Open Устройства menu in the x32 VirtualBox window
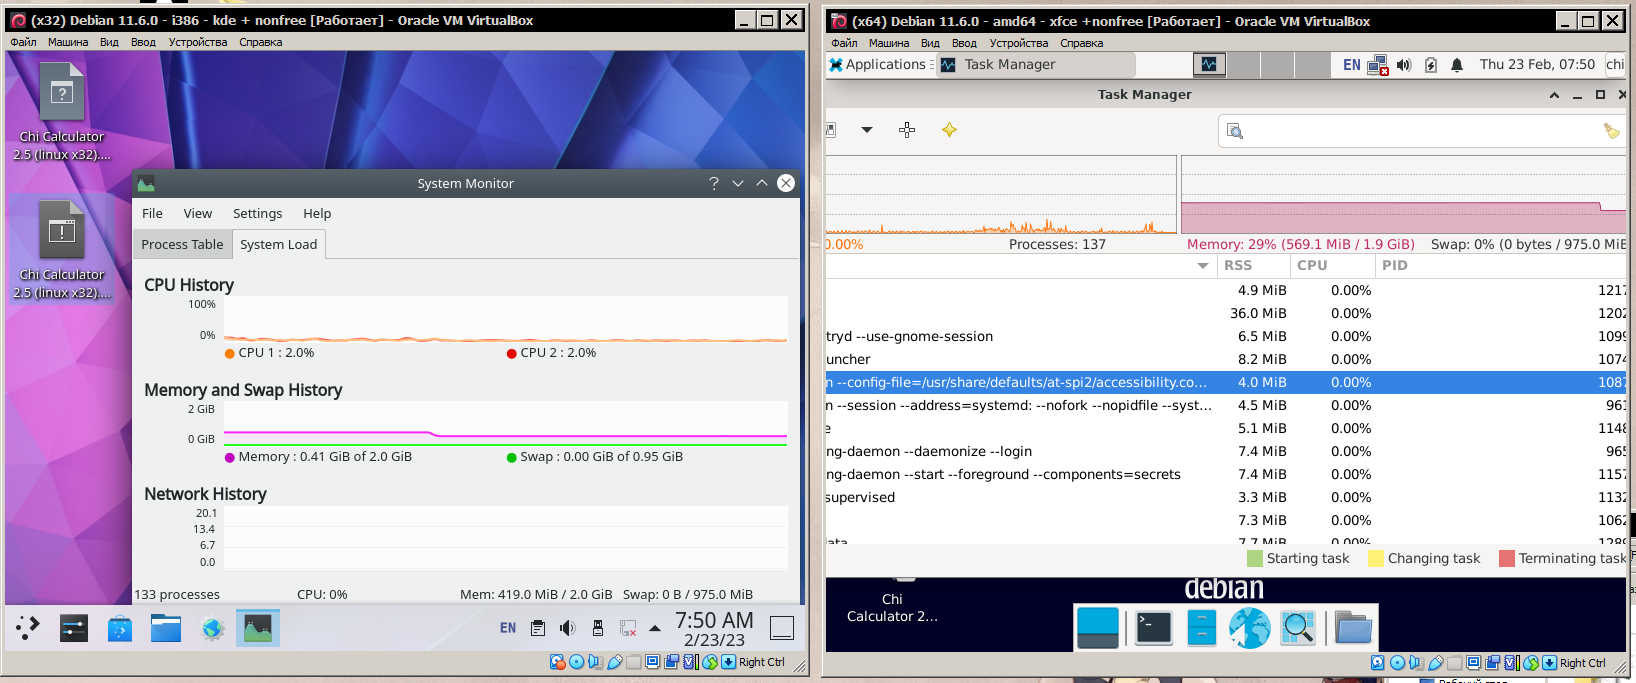 pos(198,42)
